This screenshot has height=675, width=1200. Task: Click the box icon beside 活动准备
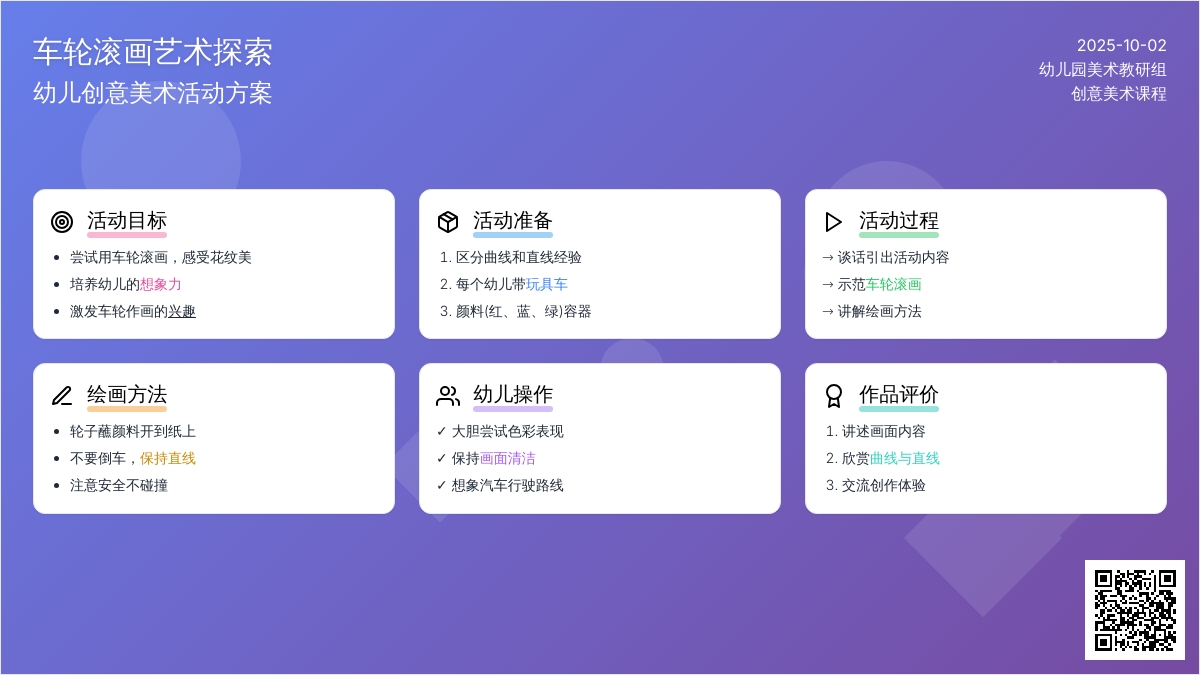(448, 222)
